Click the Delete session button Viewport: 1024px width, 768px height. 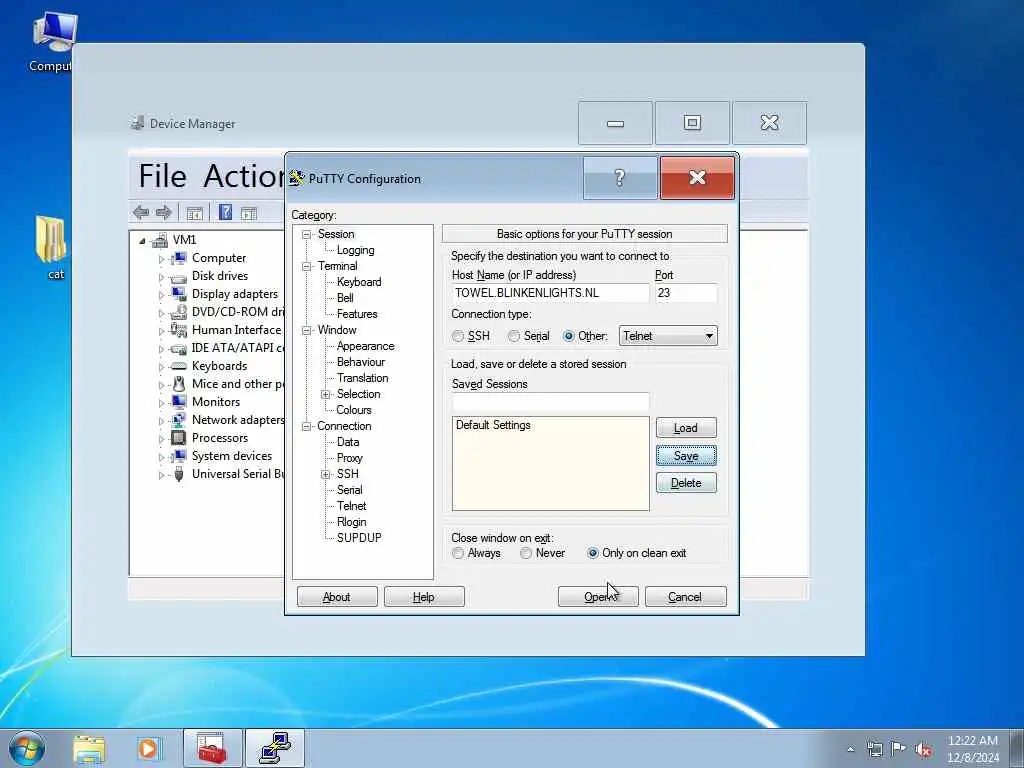tap(686, 483)
